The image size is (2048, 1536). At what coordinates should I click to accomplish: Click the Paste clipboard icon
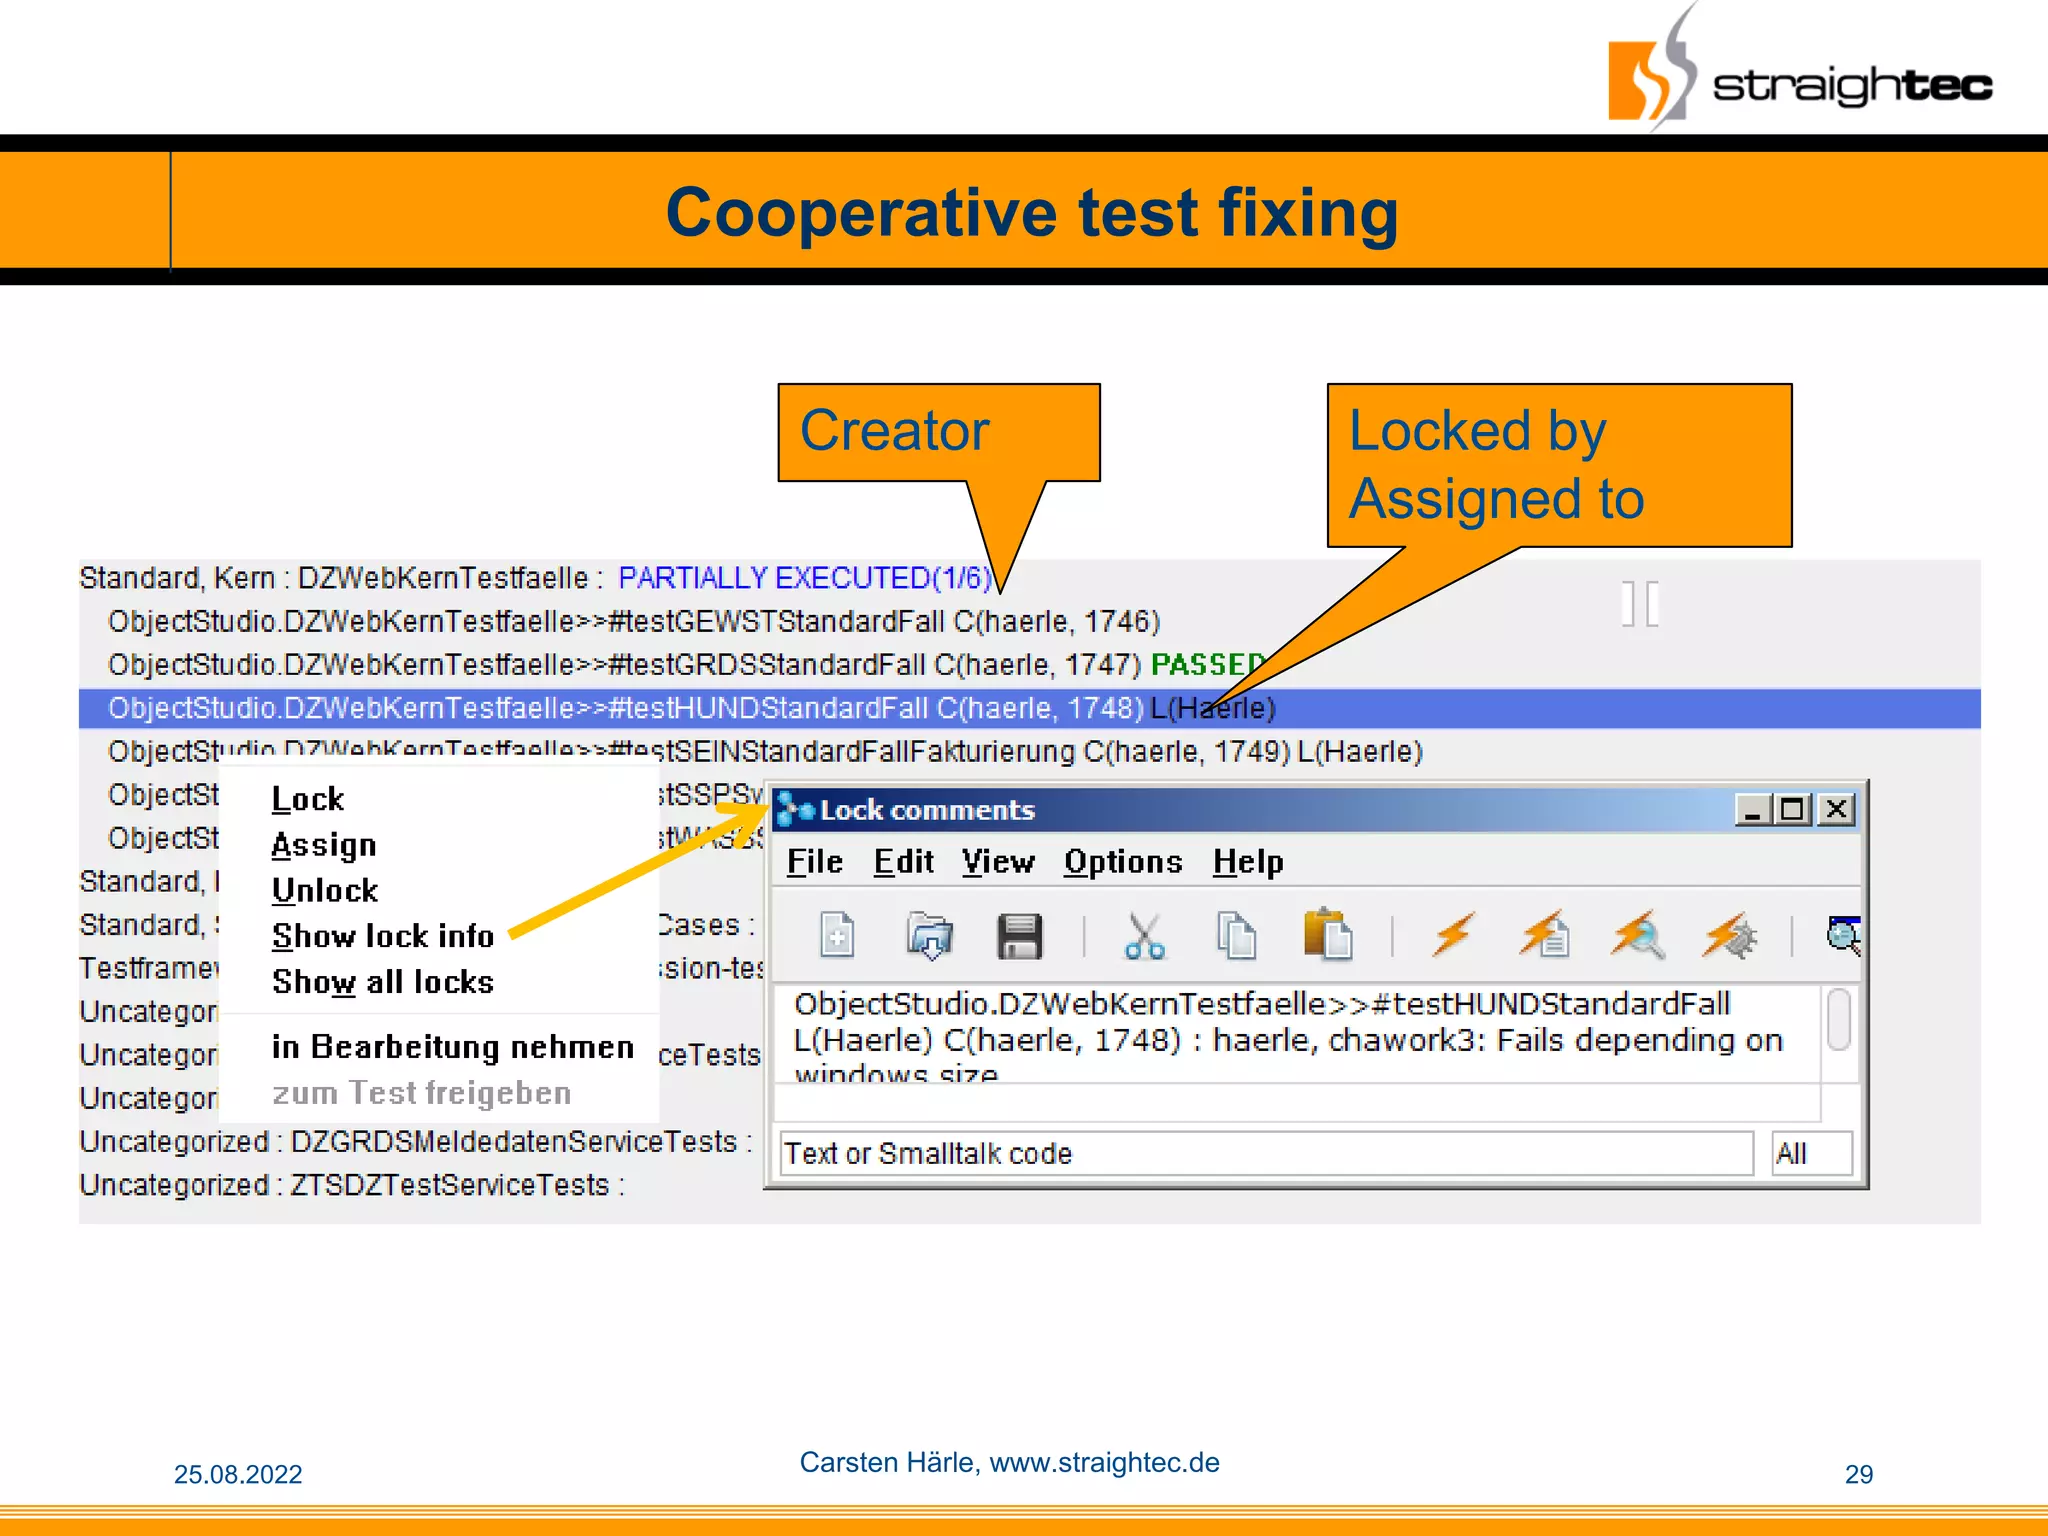click(1328, 935)
